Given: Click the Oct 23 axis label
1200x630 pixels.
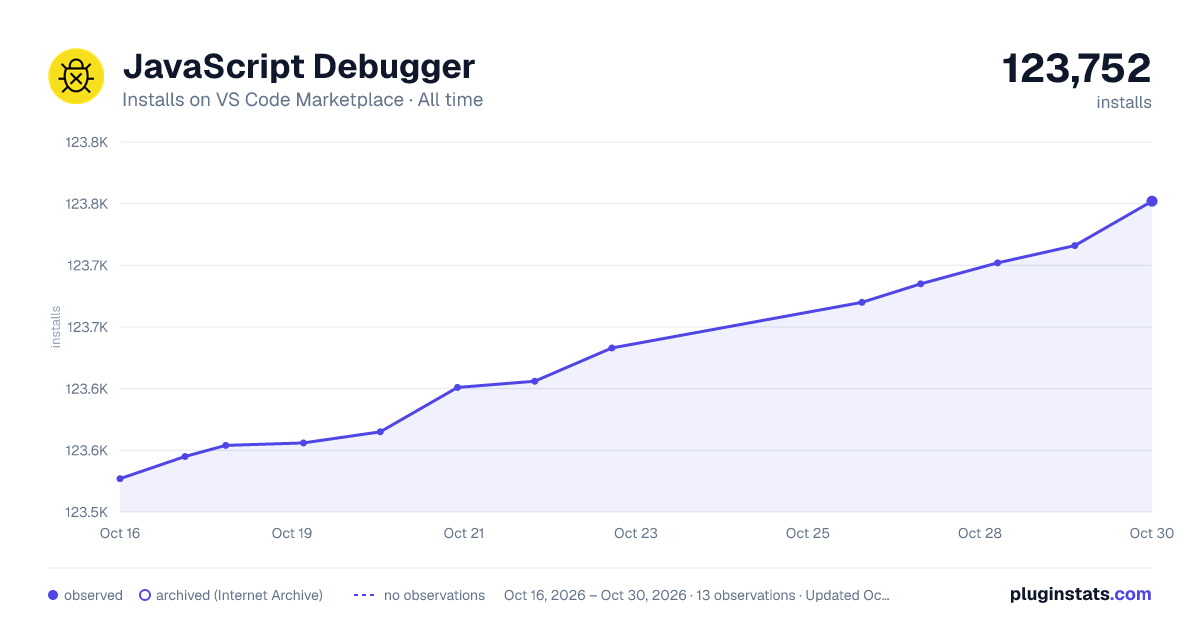Looking at the screenshot, I should (636, 533).
